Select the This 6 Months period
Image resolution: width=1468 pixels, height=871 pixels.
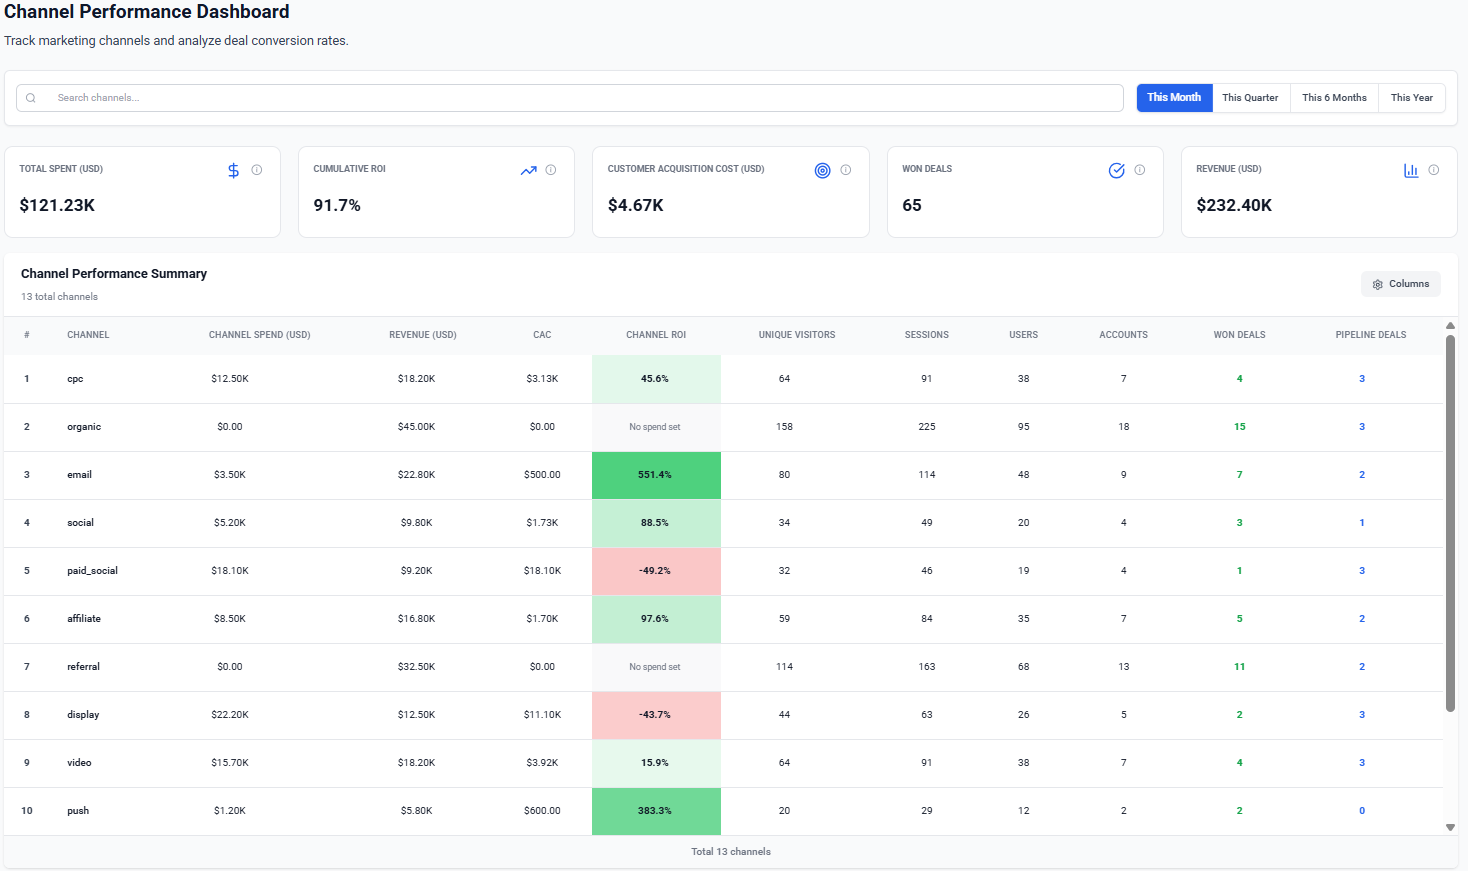point(1334,97)
